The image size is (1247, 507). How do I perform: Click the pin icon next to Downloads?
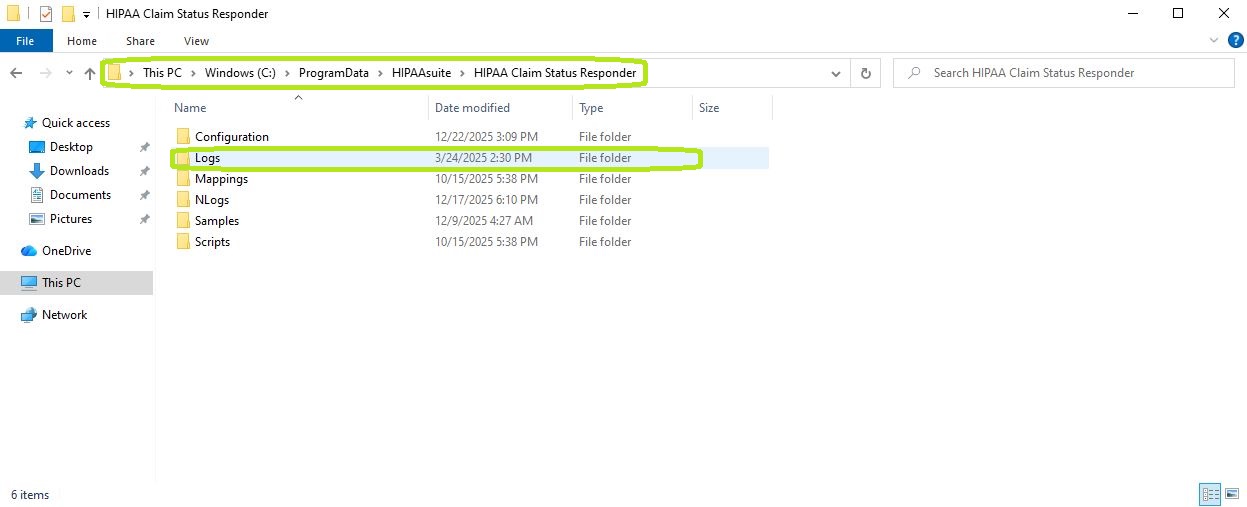[x=144, y=171]
